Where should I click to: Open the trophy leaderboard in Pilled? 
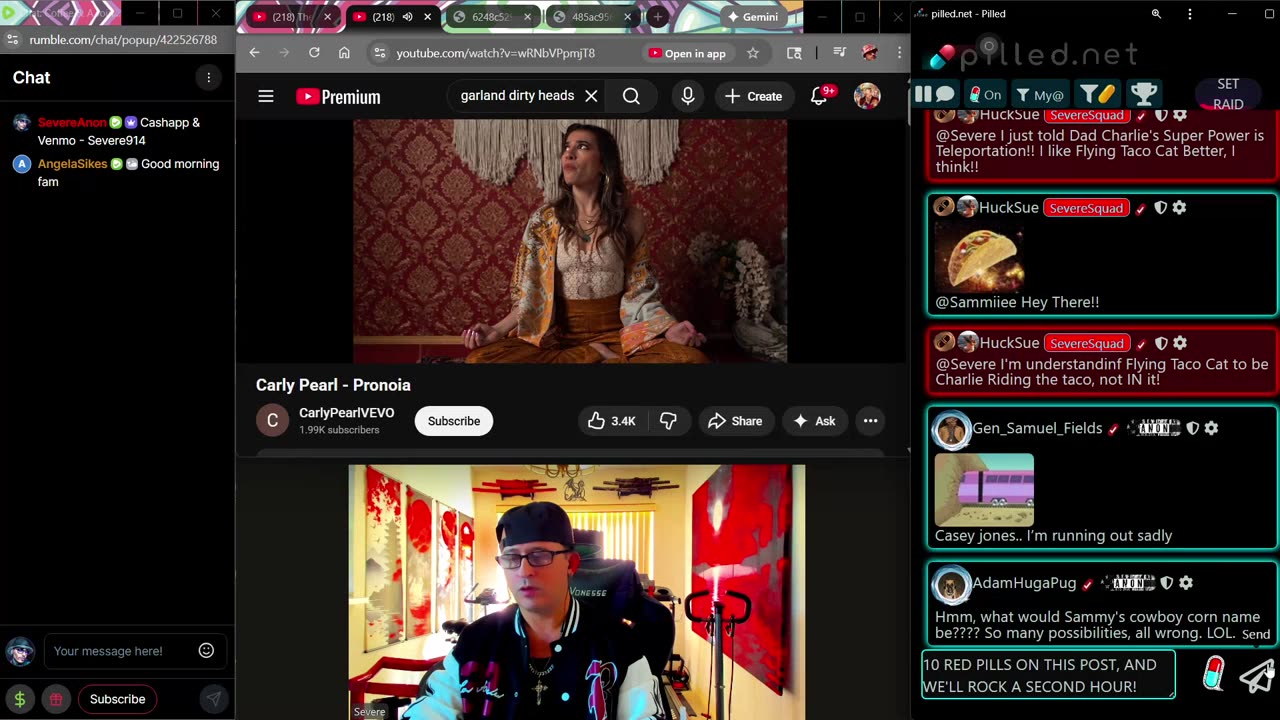pos(1144,95)
